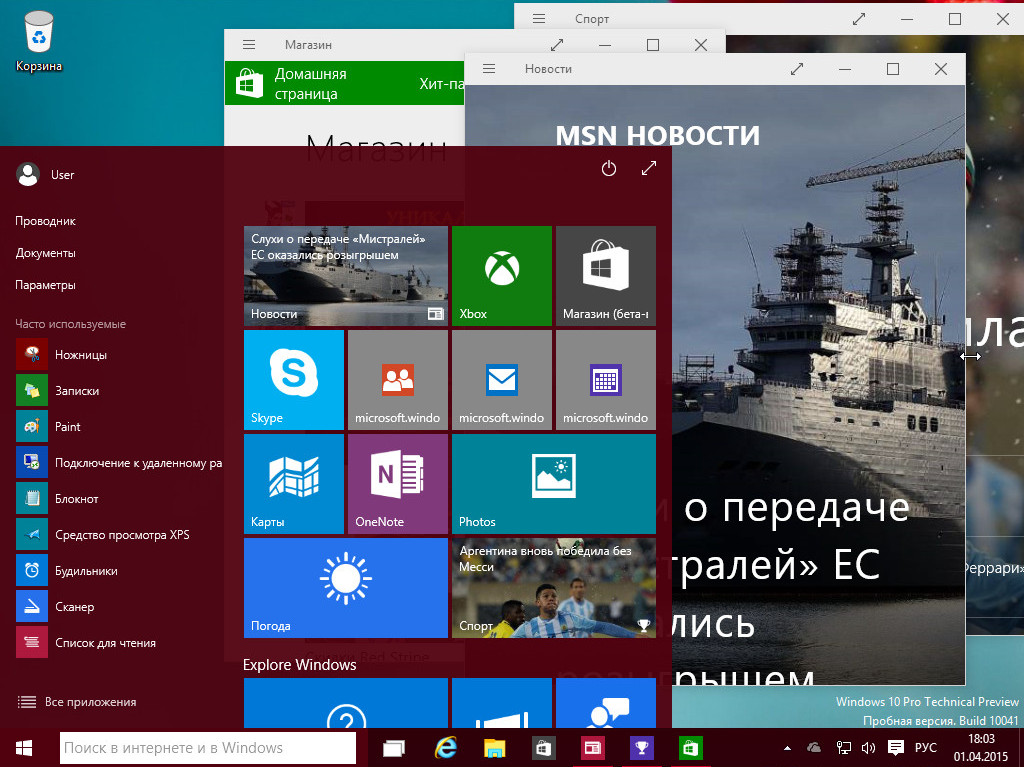1024x767 pixels.
Task: Open hamburger menu in Новости window
Action: (x=489, y=69)
